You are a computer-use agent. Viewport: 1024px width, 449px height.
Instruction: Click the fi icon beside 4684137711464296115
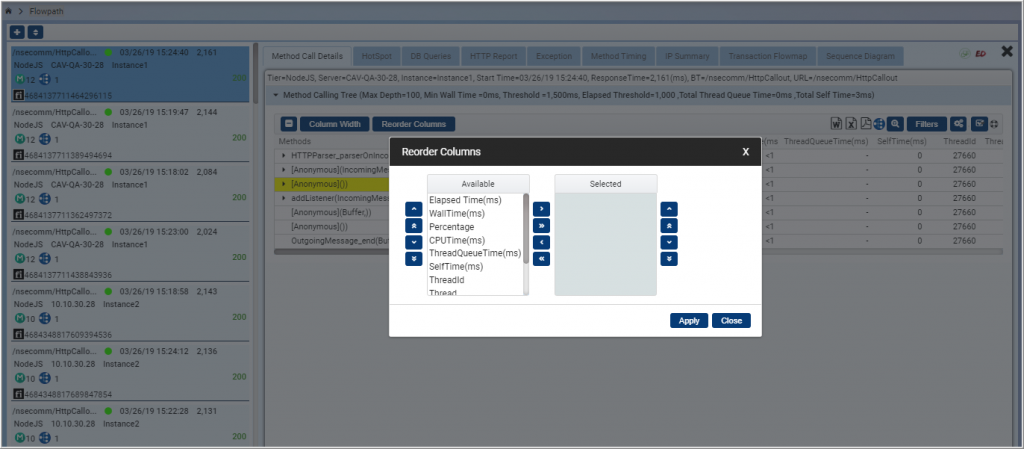(x=18, y=96)
